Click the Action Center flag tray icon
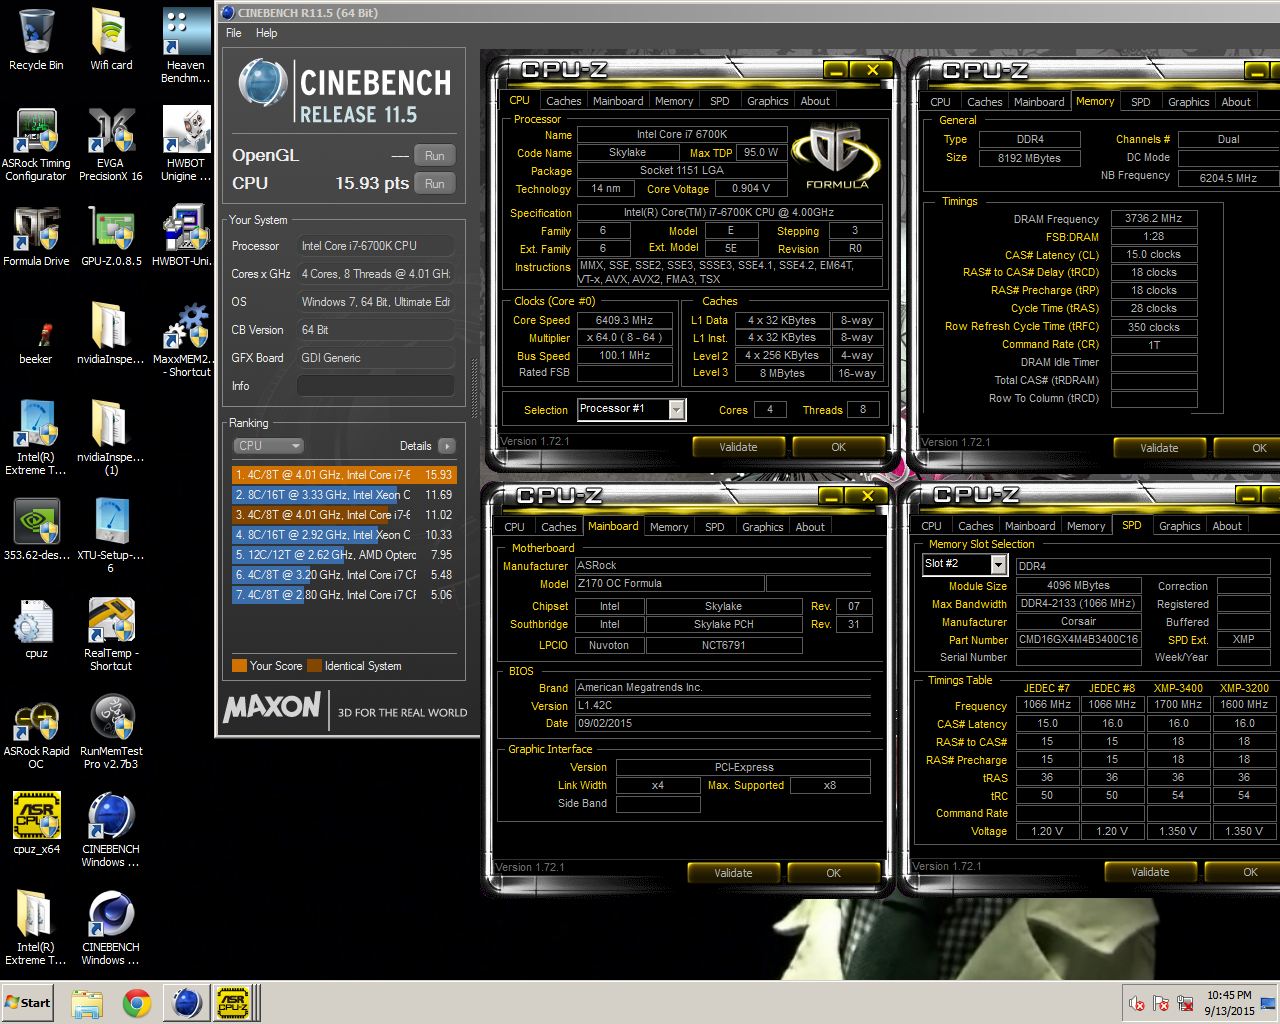 pos(1162,1003)
